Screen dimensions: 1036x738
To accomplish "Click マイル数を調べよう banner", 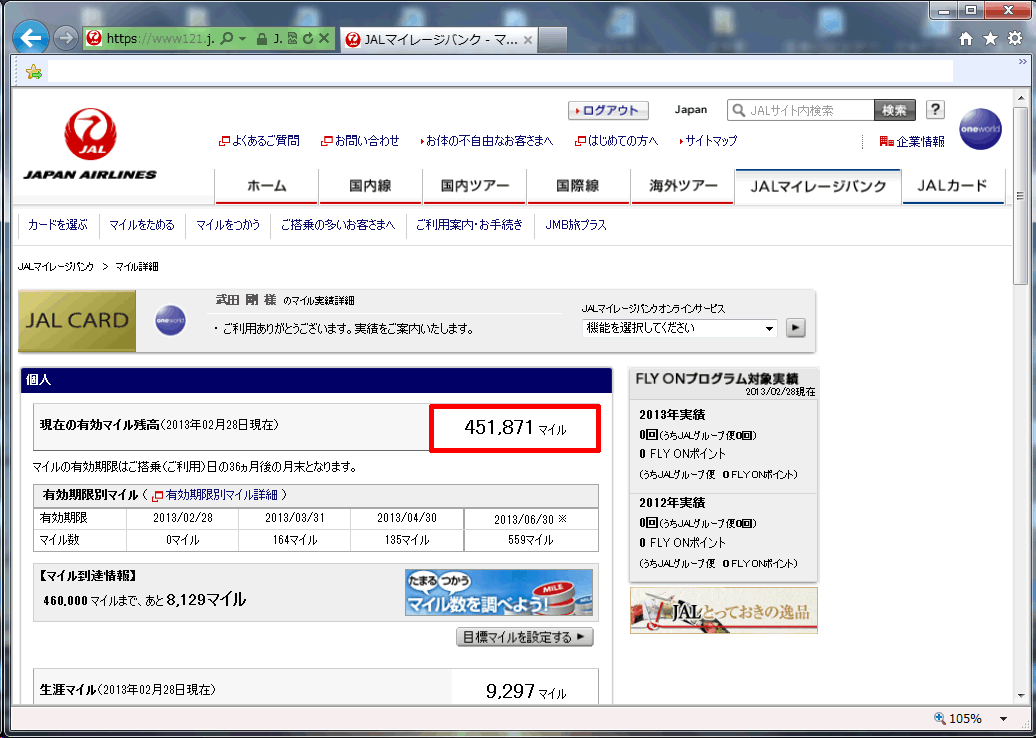I will click(499, 593).
